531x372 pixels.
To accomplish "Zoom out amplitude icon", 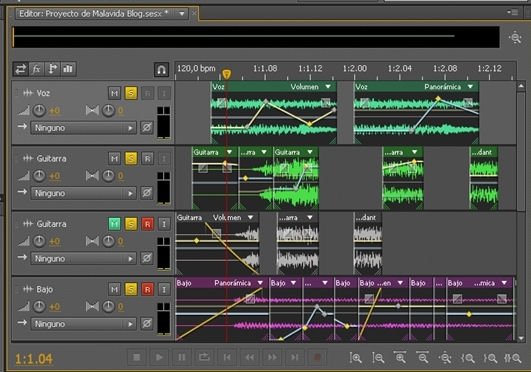I will coord(378,357).
